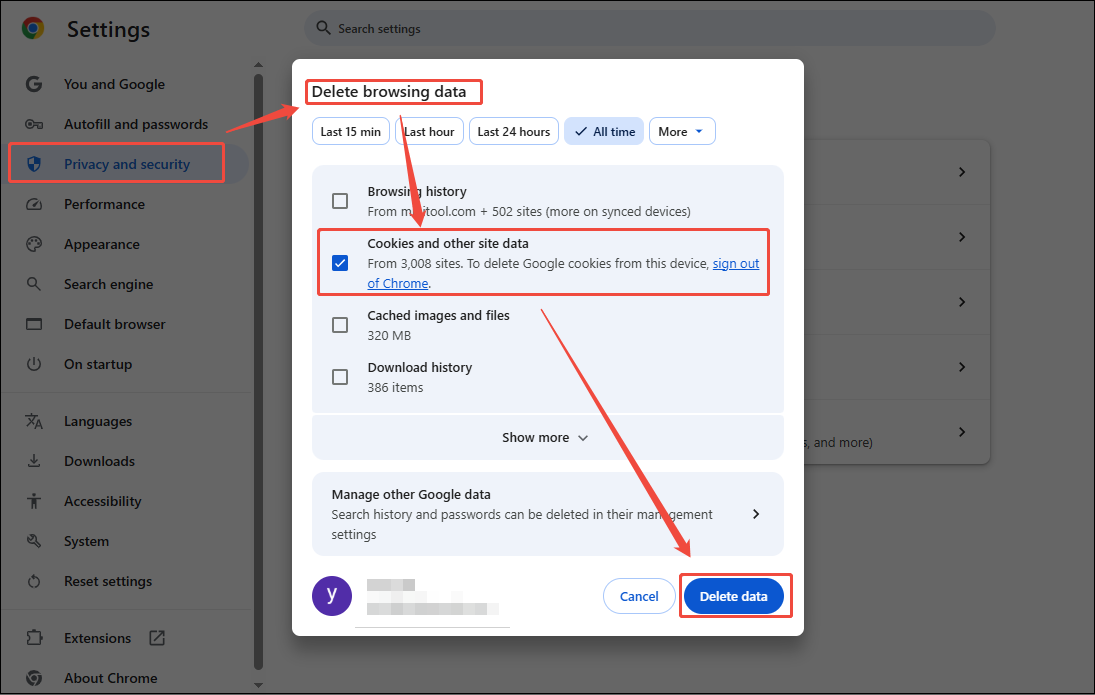This screenshot has width=1095, height=695.
Task: Click the Delete data button
Action: tap(735, 595)
